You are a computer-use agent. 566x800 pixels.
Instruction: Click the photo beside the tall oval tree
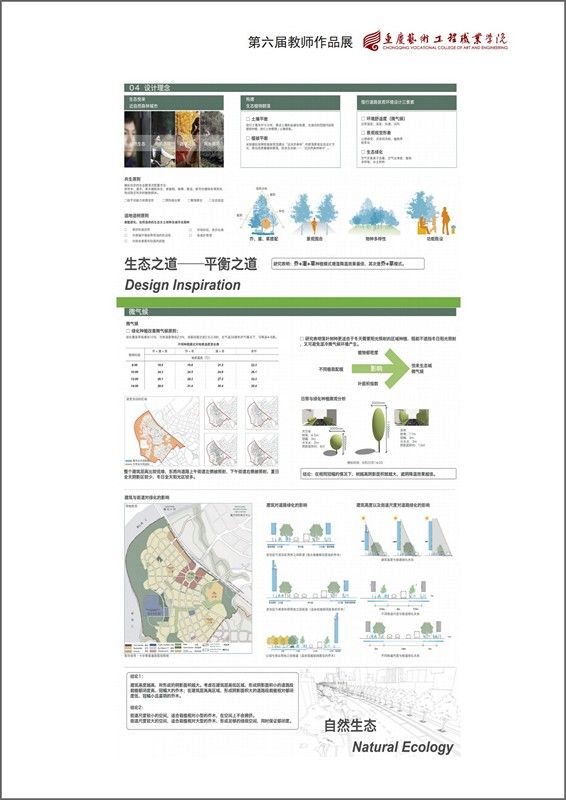[x=411, y=417]
